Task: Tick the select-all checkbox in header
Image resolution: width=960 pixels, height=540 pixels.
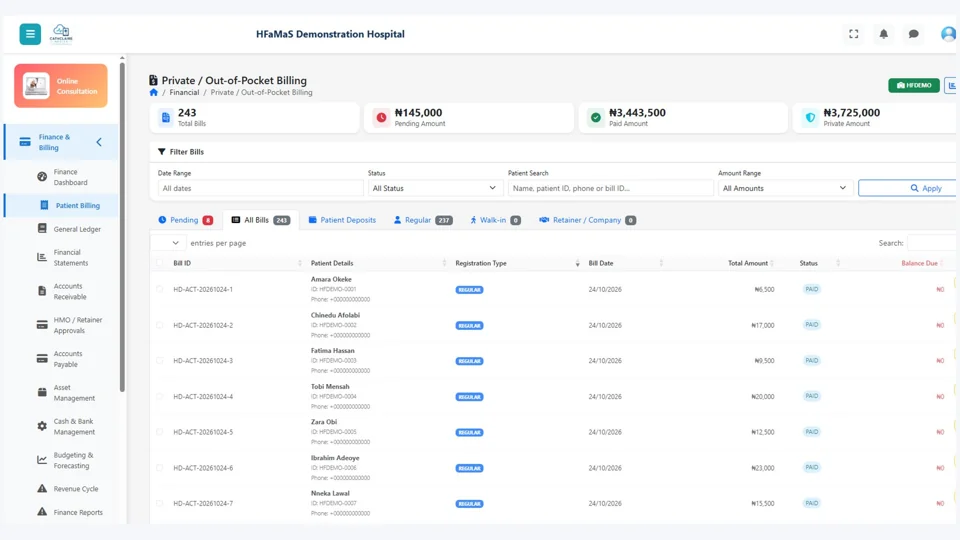Action: [x=160, y=263]
